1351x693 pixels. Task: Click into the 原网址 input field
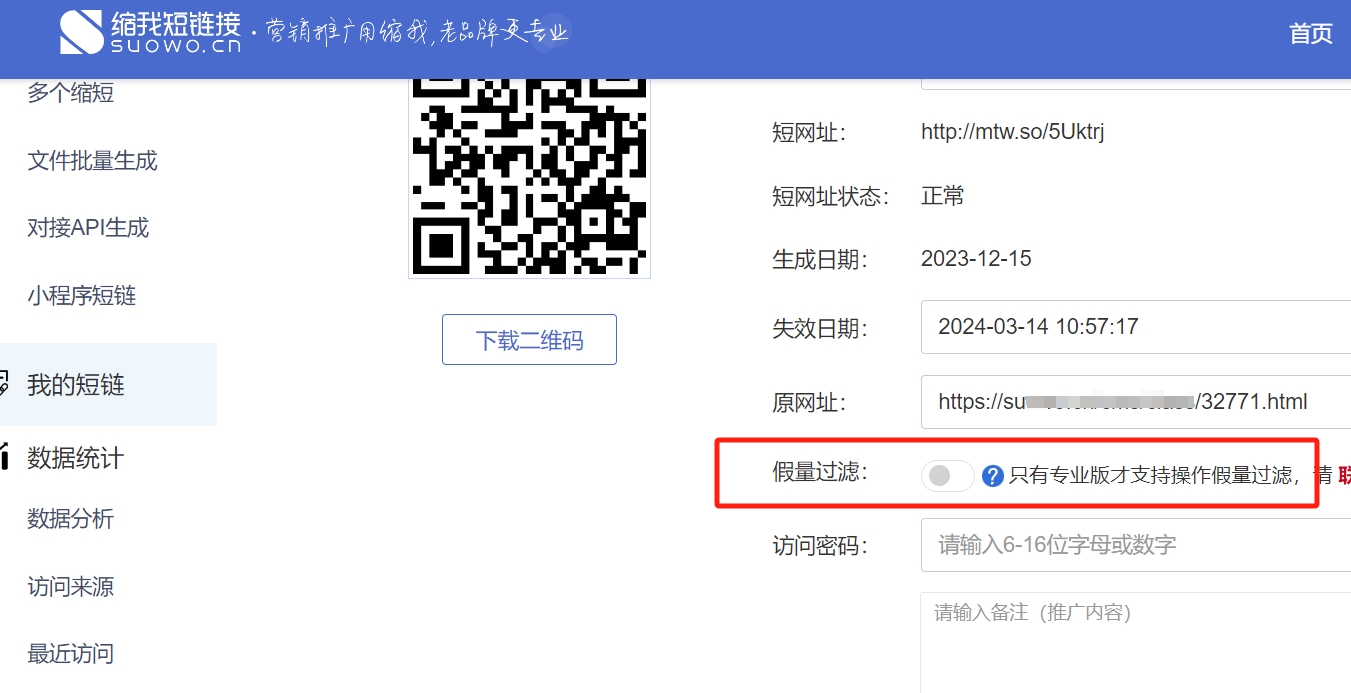[1135, 402]
